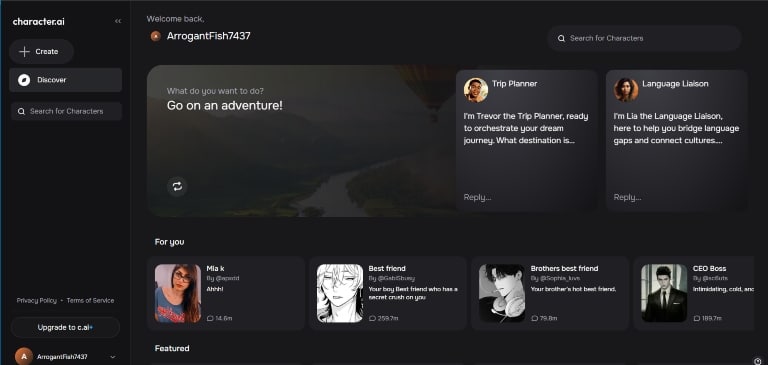768x365 pixels.
Task: Open the Discover page
Action: point(65,80)
